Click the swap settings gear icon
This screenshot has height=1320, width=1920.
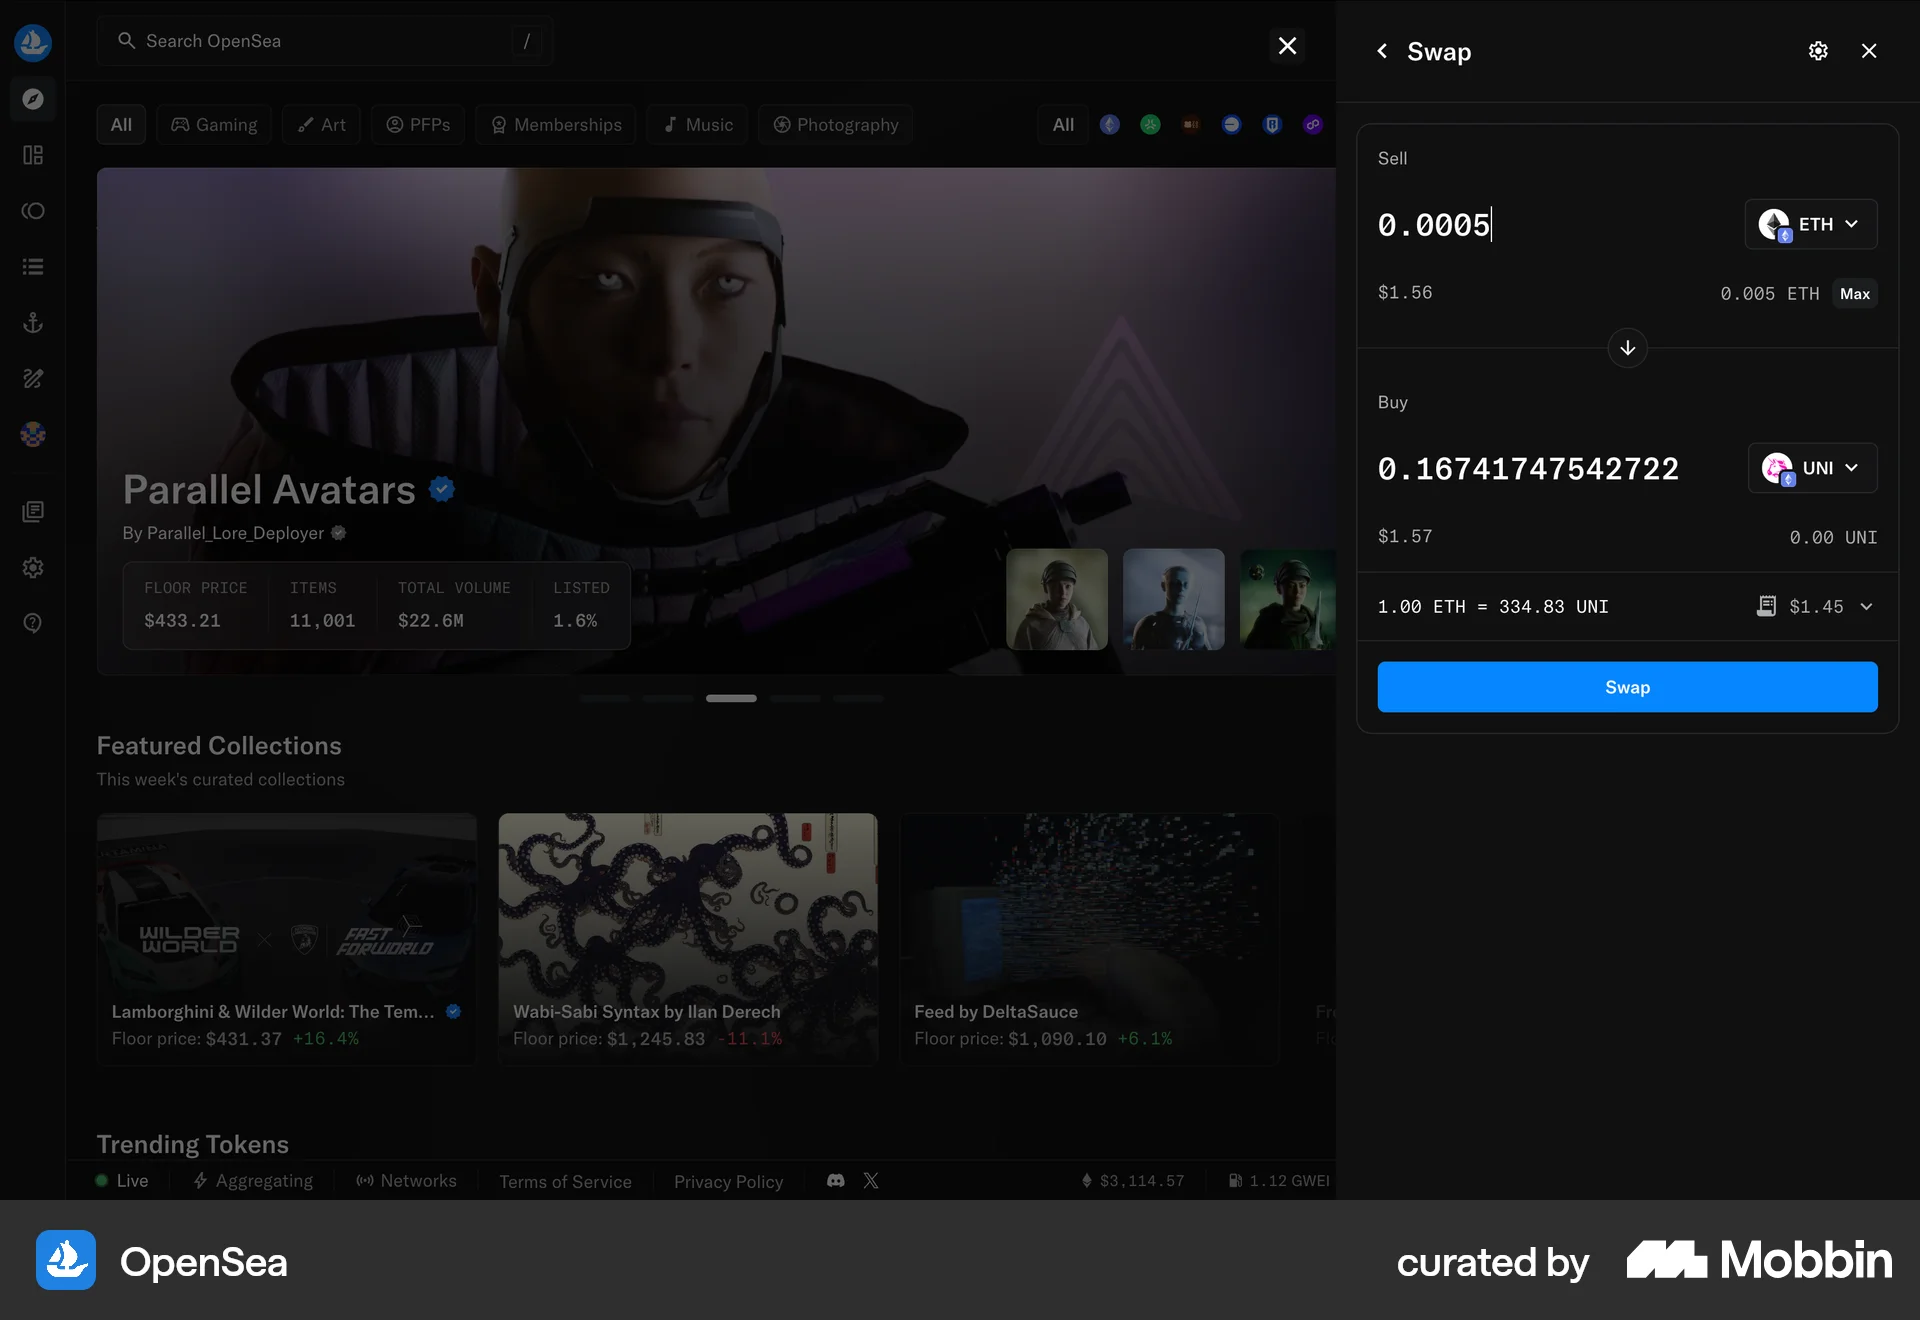(x=1818, y=50)
